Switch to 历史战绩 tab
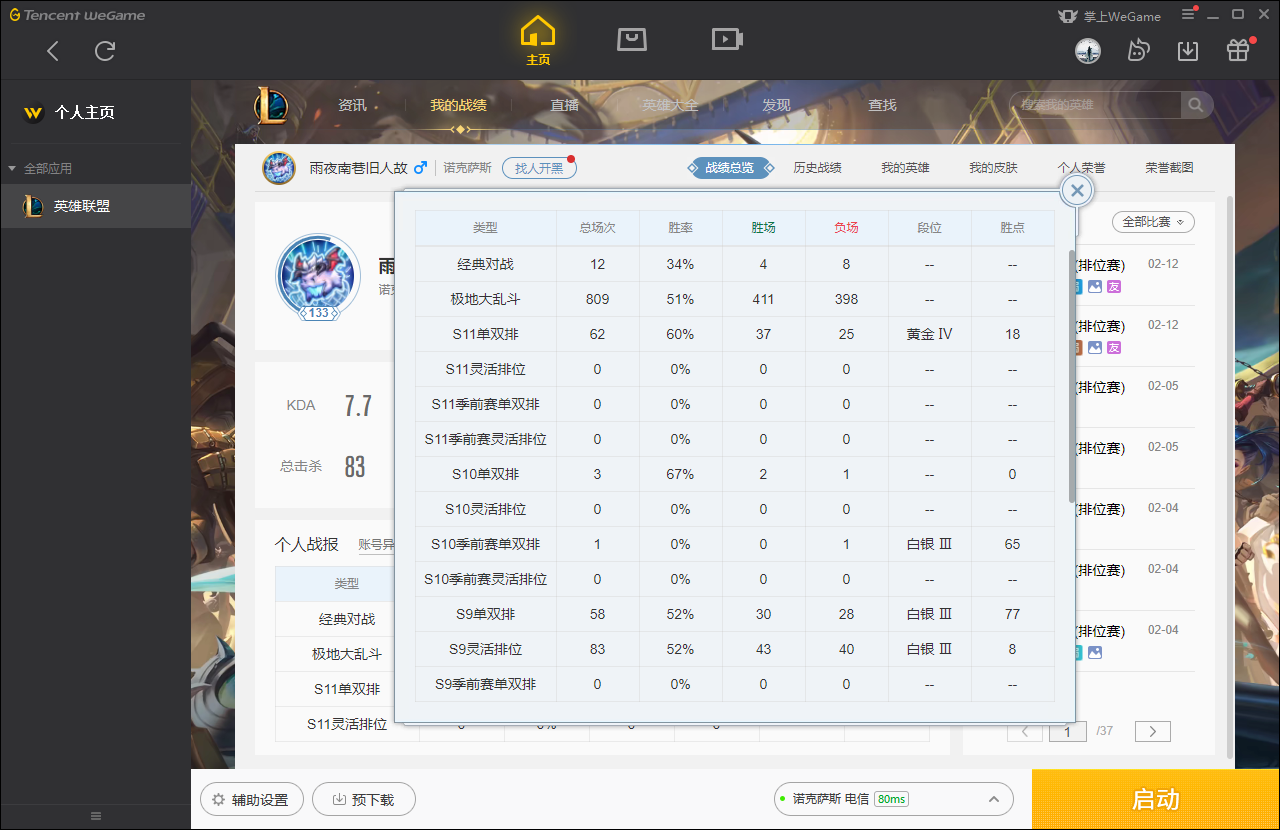 tap(817, 168)
